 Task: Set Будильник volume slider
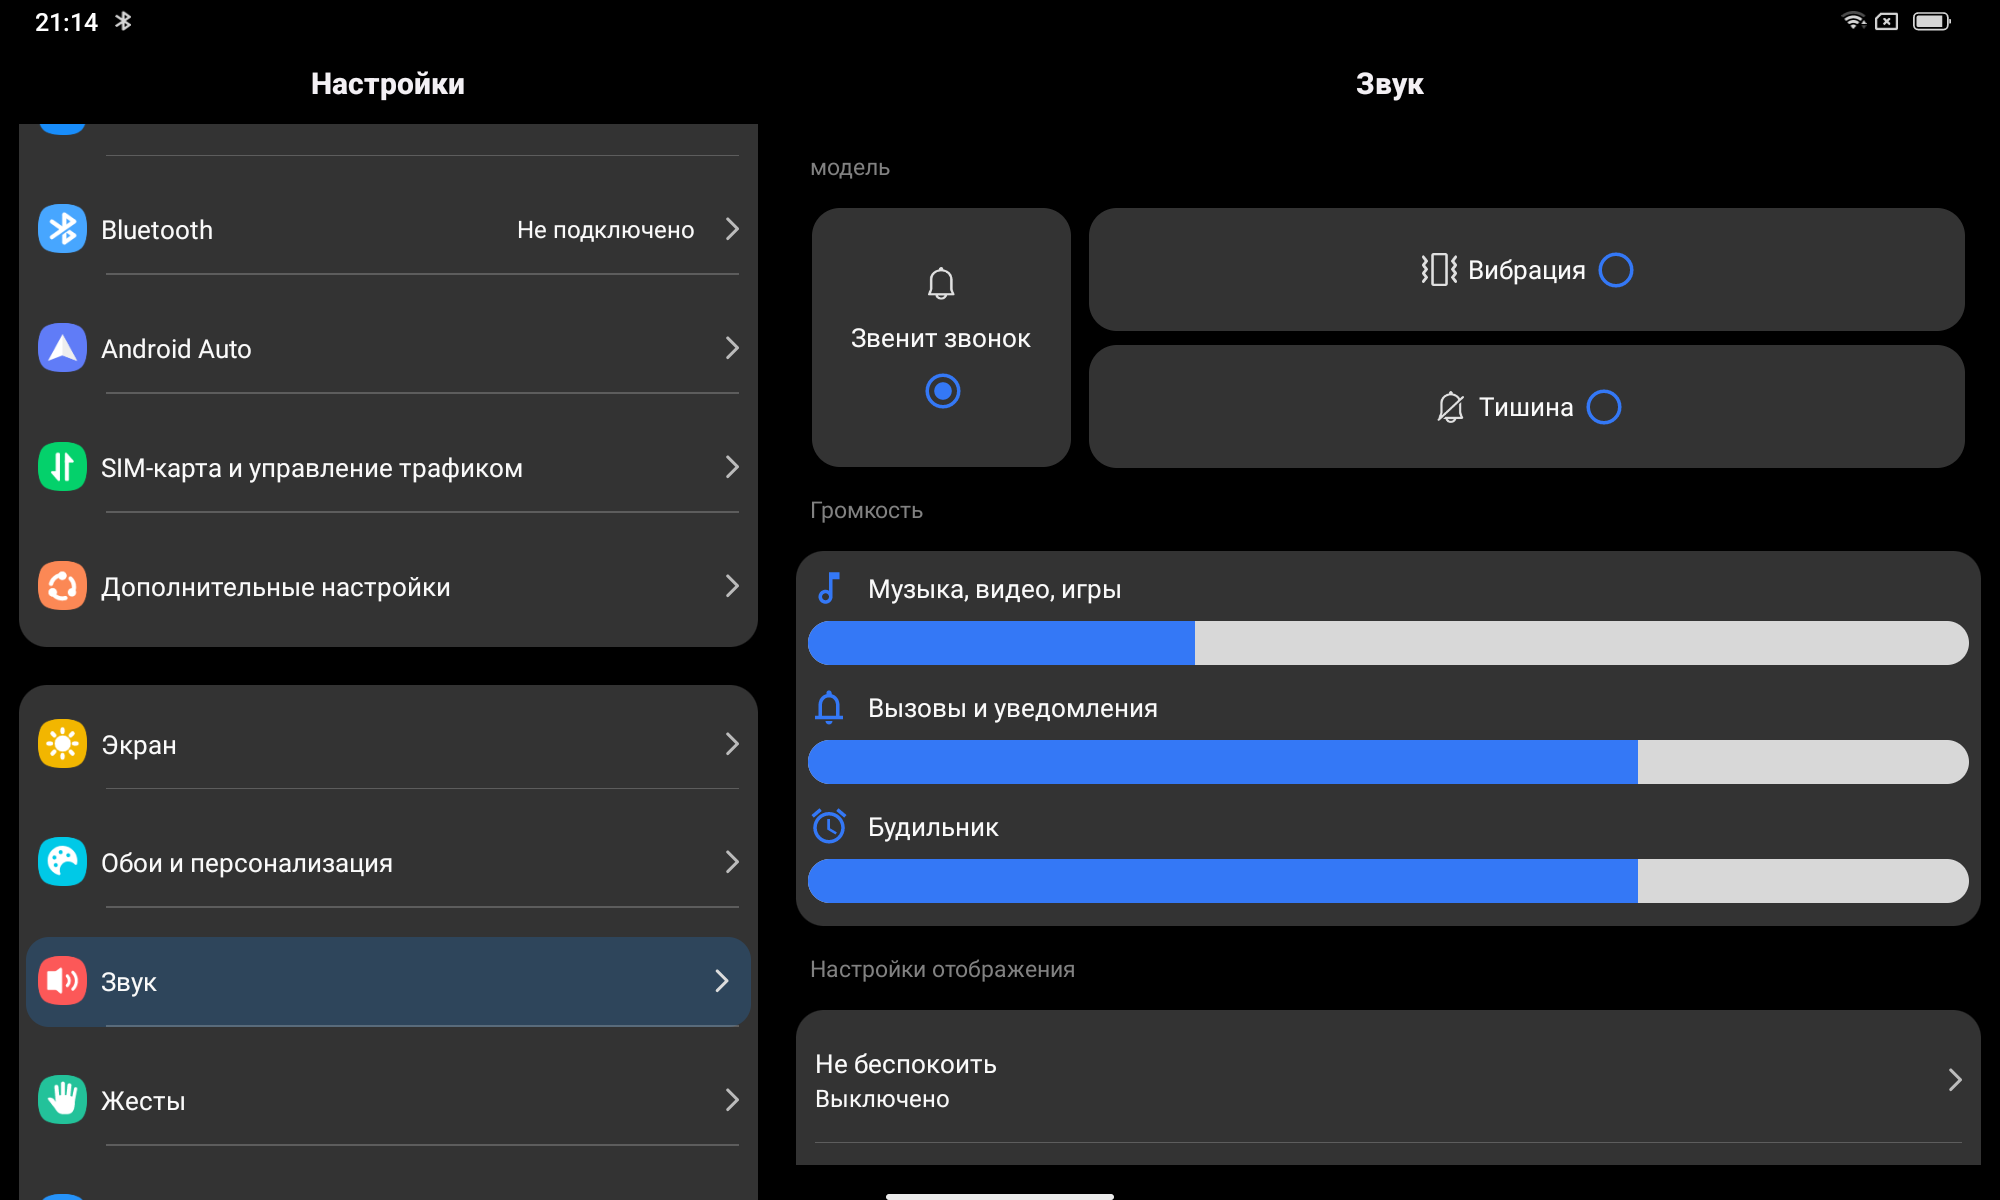(x=1388, y=881)
